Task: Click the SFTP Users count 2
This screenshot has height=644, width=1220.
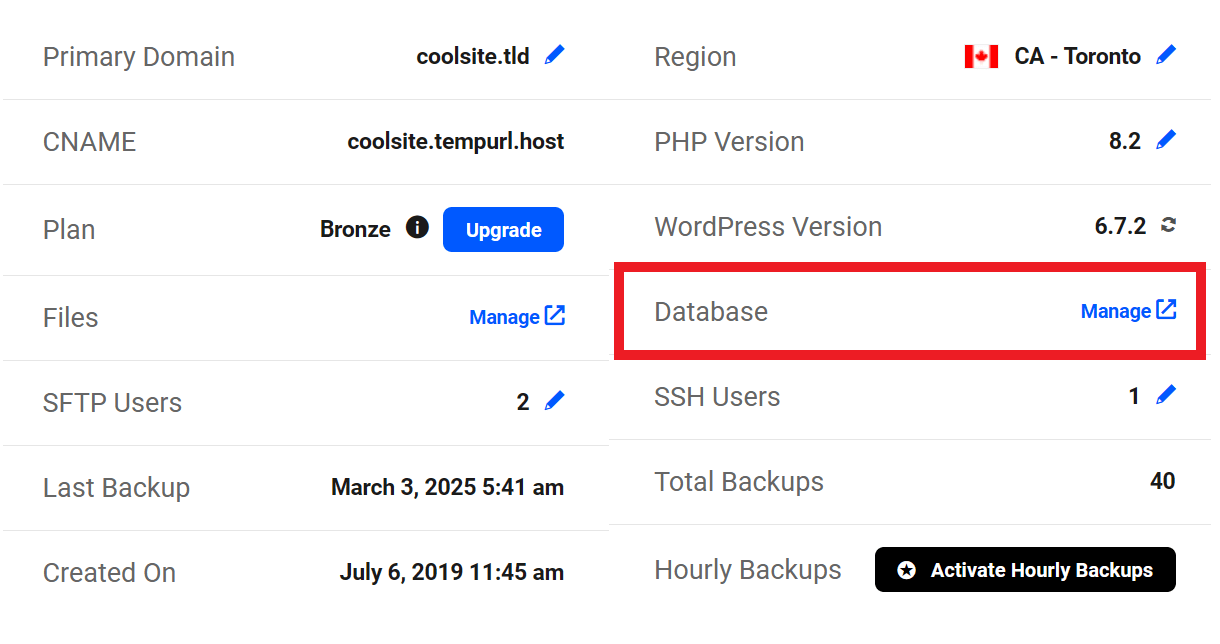Action: (x=523, y=403)
